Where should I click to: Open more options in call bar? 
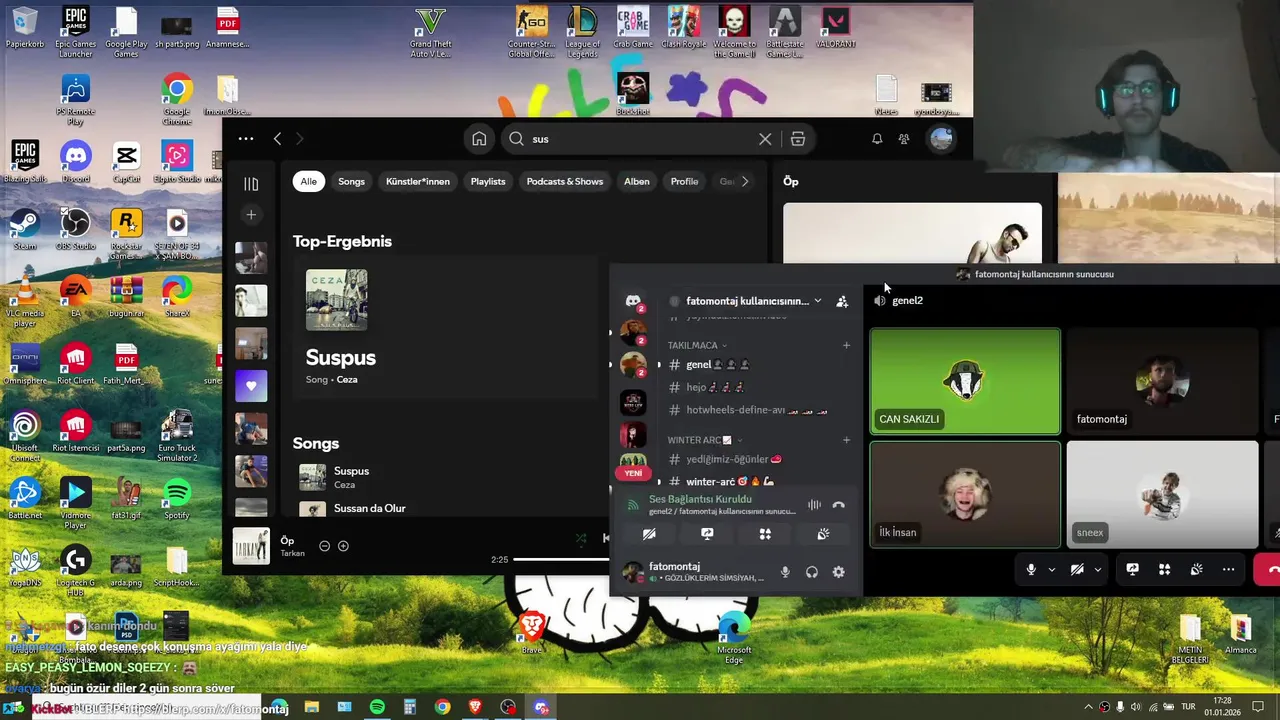1229,569
